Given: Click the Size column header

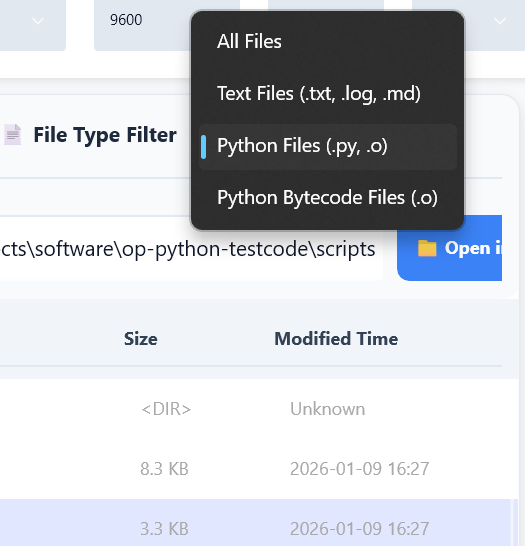Looking at the screenshot, I should [x=141, y=339].
